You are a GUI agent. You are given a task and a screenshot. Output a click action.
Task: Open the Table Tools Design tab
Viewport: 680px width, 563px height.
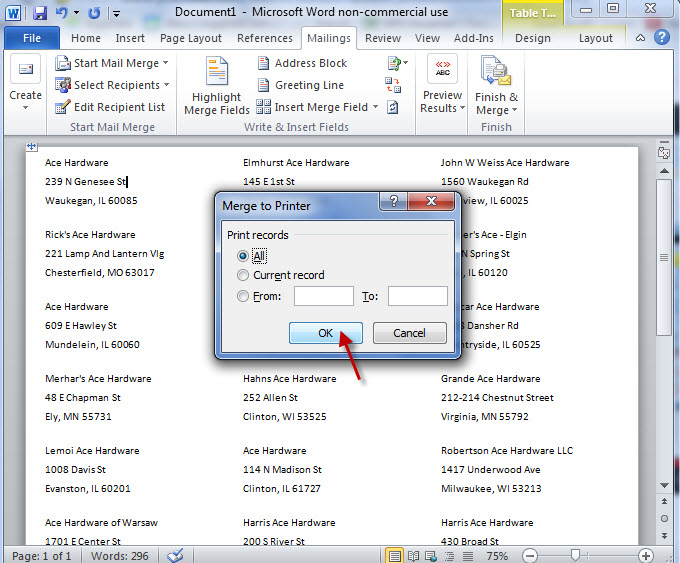[x=533, y=38]
